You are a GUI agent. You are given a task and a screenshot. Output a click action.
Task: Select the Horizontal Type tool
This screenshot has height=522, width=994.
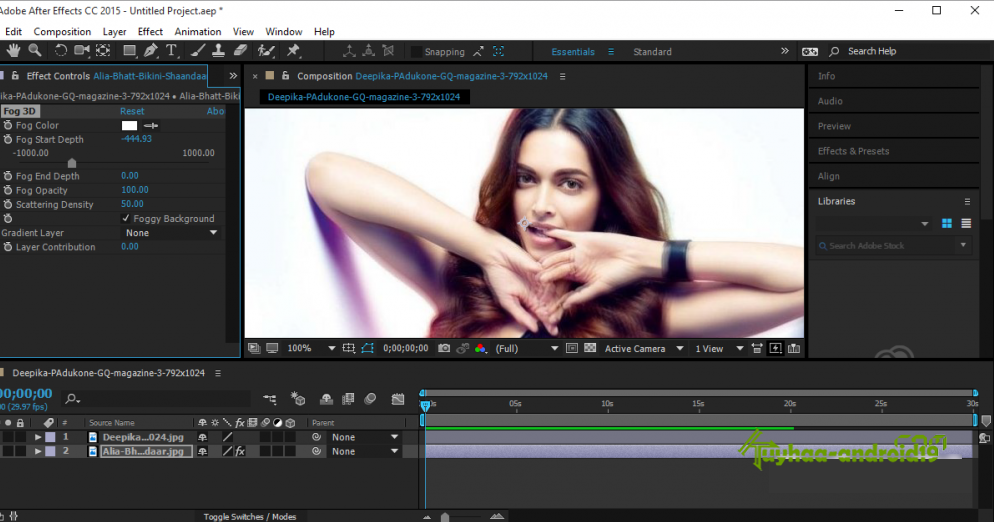171,51
